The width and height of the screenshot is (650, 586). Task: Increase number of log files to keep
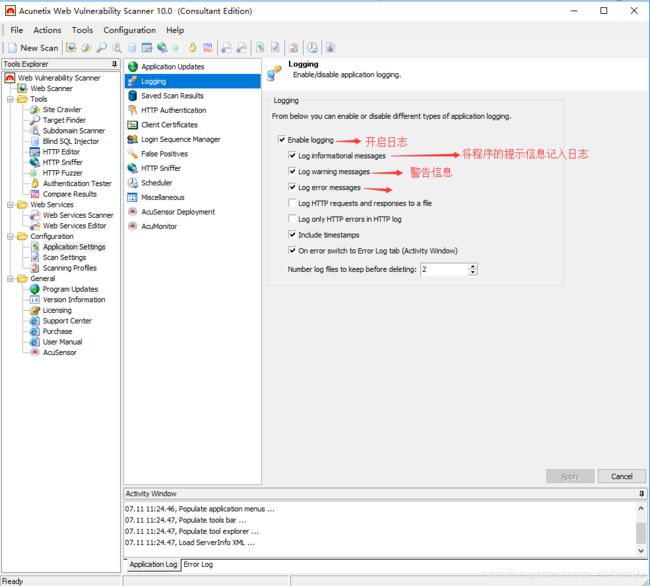[473, 266]
